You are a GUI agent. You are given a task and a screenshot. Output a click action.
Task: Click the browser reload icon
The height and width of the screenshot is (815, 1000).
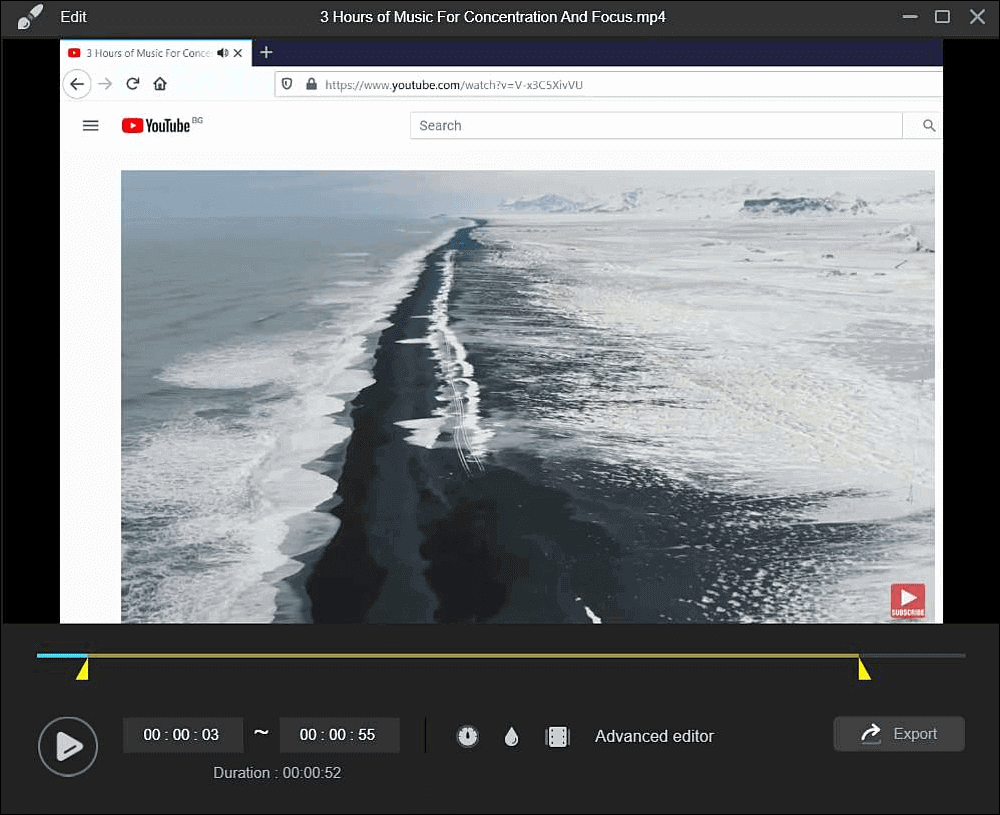pos(132,84)
